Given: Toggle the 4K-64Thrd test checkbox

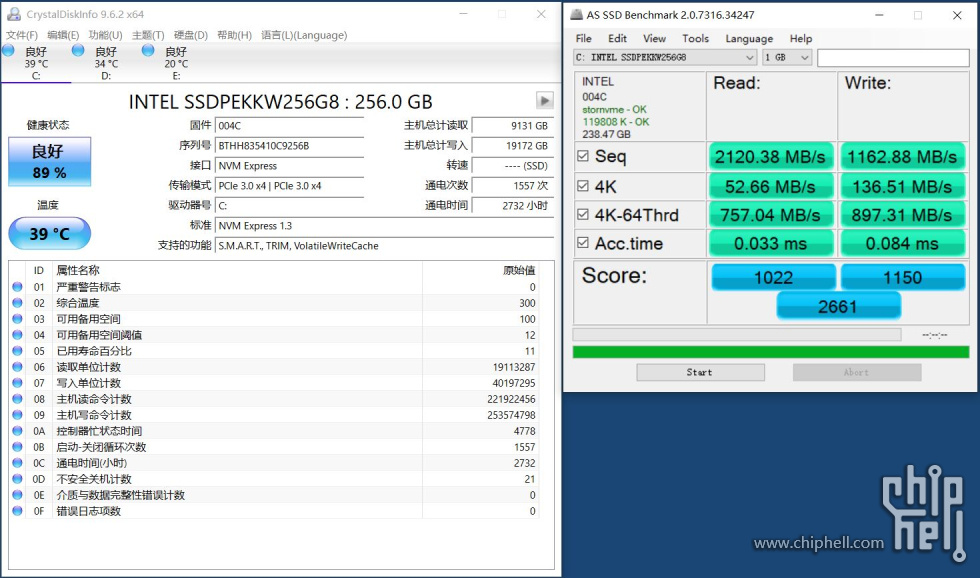Looking at the screenshot, I should (583, 214).
